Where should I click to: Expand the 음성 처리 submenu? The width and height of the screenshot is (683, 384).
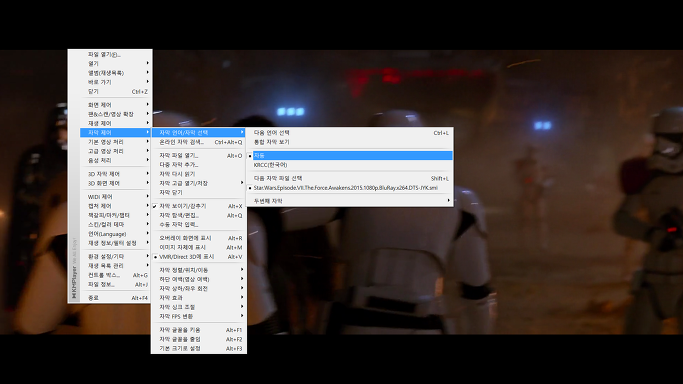(115, 160)
